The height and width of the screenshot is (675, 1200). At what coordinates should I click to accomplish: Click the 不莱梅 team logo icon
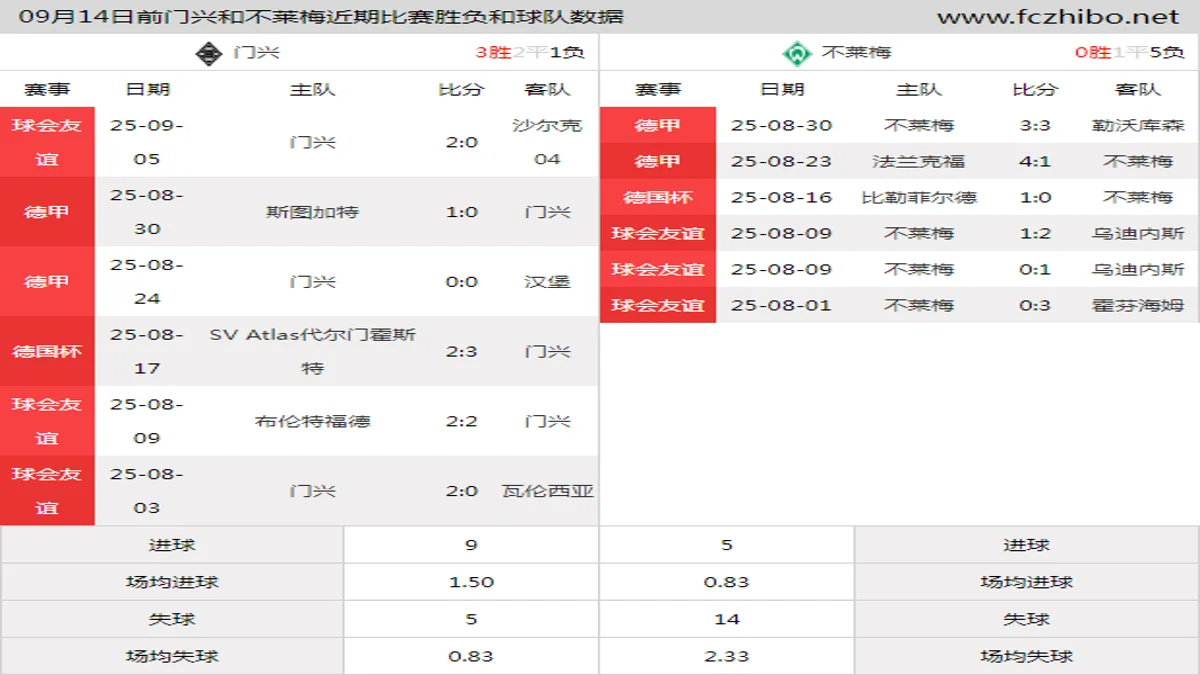pos(796,53)
